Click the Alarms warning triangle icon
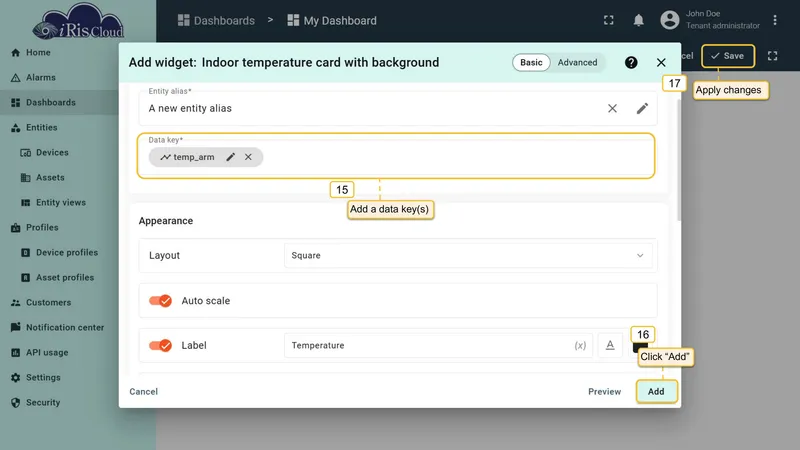Viewport: 800px width, 450px height. coord(16,78)
